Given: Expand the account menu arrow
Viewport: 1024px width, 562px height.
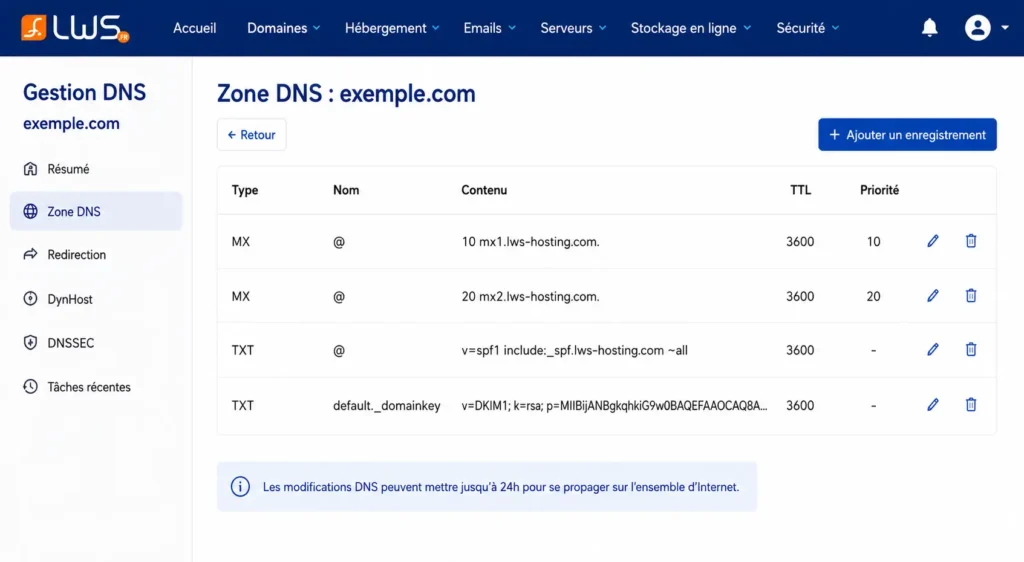Looking at the screenshot, I should tap(1005, 28).
